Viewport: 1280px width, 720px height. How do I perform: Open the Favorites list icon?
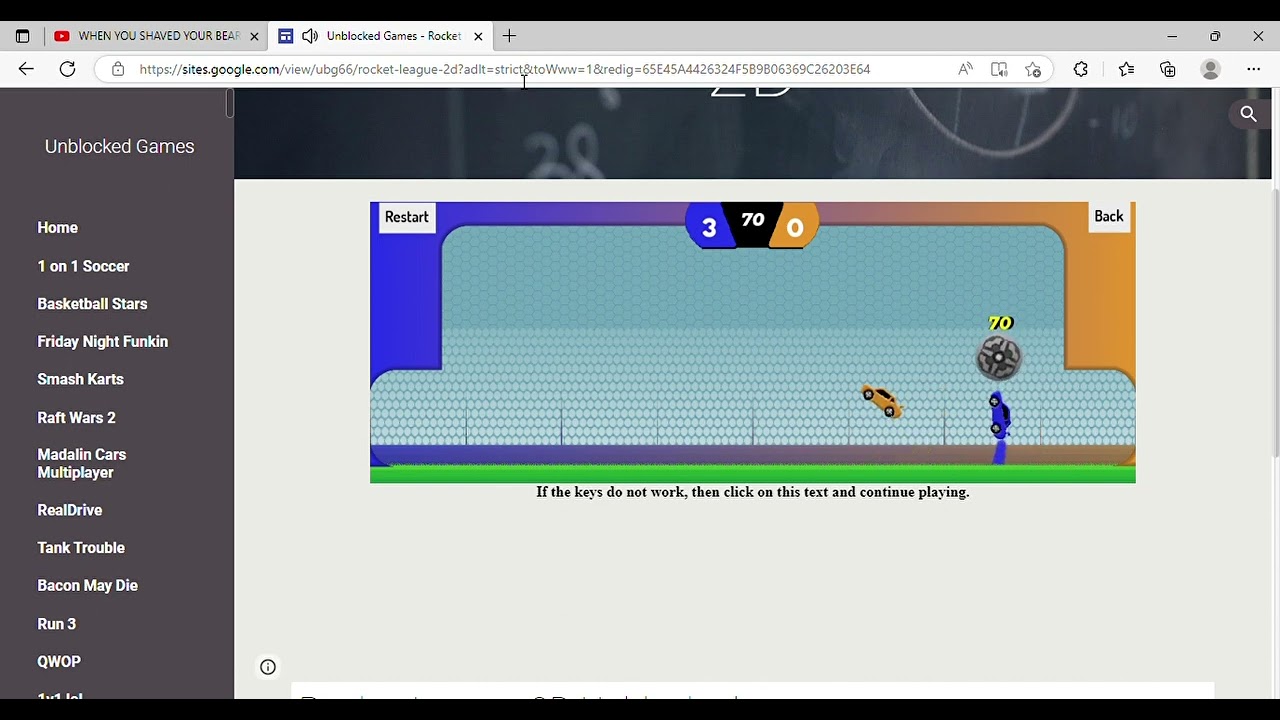click(x=1126, y=69)
